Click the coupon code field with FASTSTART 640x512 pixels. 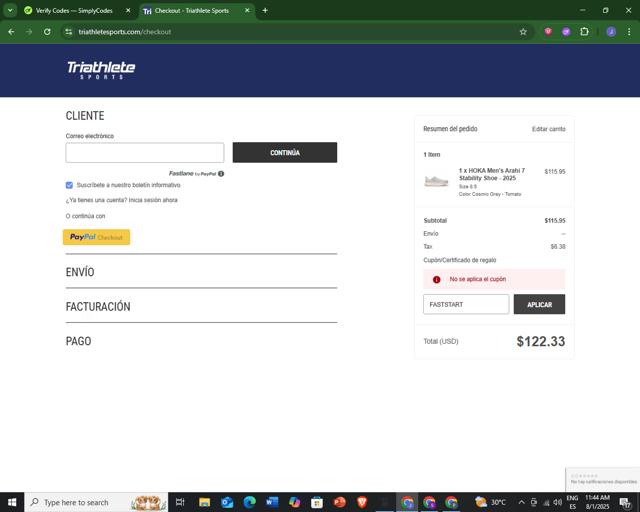click(466, 305)
